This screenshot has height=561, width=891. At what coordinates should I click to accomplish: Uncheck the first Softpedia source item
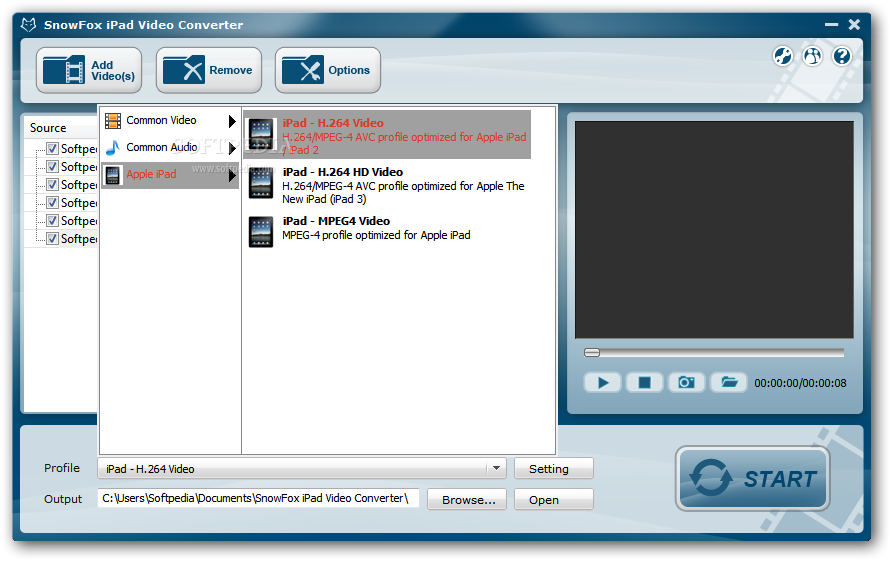point(52,148)
